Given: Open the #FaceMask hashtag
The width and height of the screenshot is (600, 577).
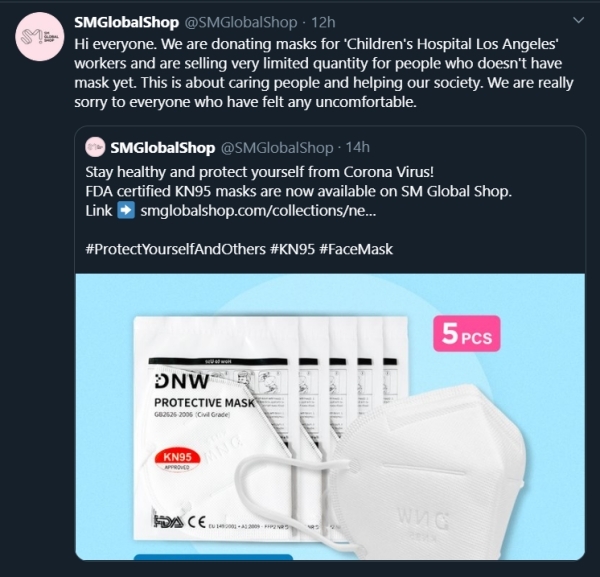Looking at the screenshot, I should click(359, 249).
